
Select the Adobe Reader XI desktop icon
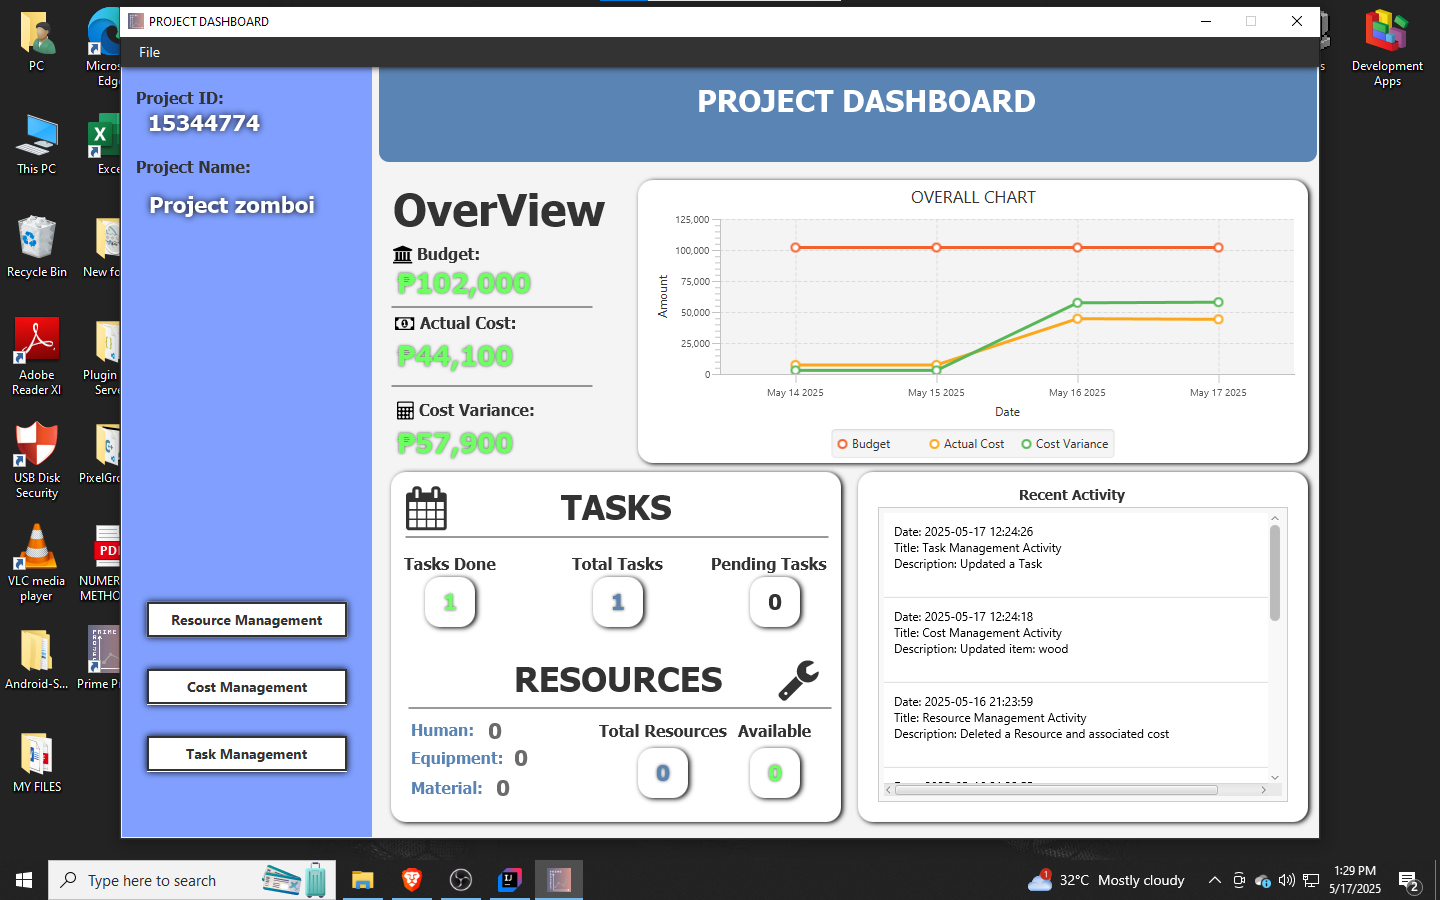[x=37, y=356]
